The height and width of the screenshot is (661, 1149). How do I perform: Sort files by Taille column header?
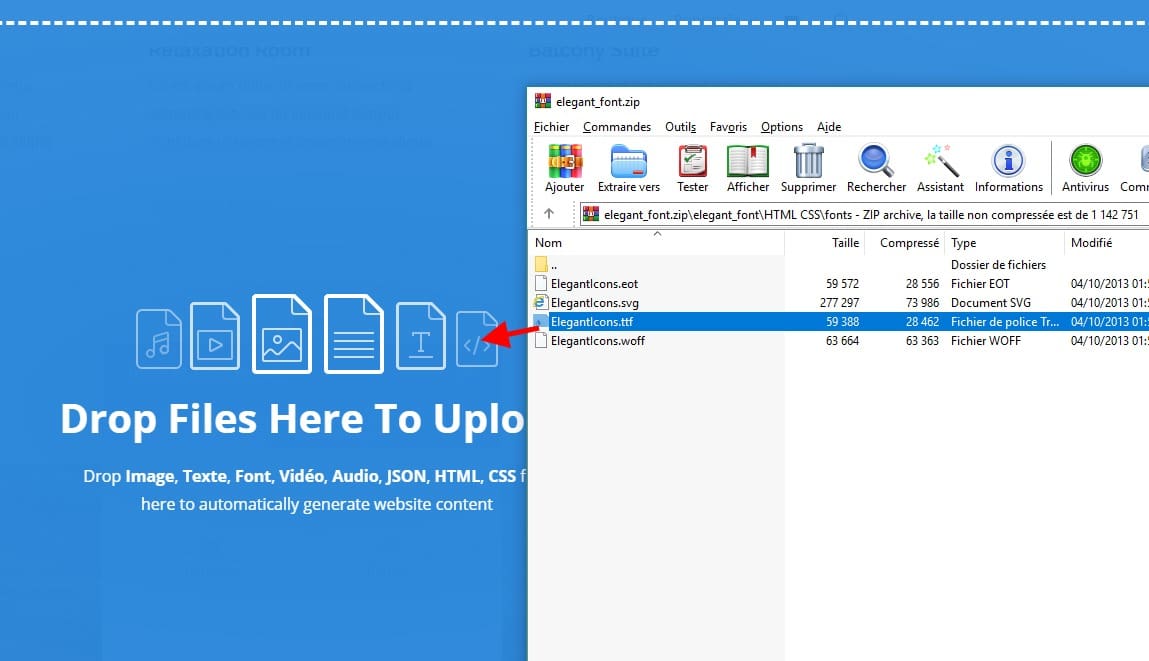point(845,243)
